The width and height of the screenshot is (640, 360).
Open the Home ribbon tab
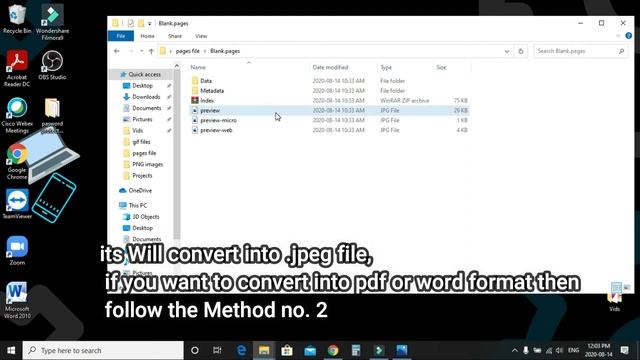click(147, 36)
